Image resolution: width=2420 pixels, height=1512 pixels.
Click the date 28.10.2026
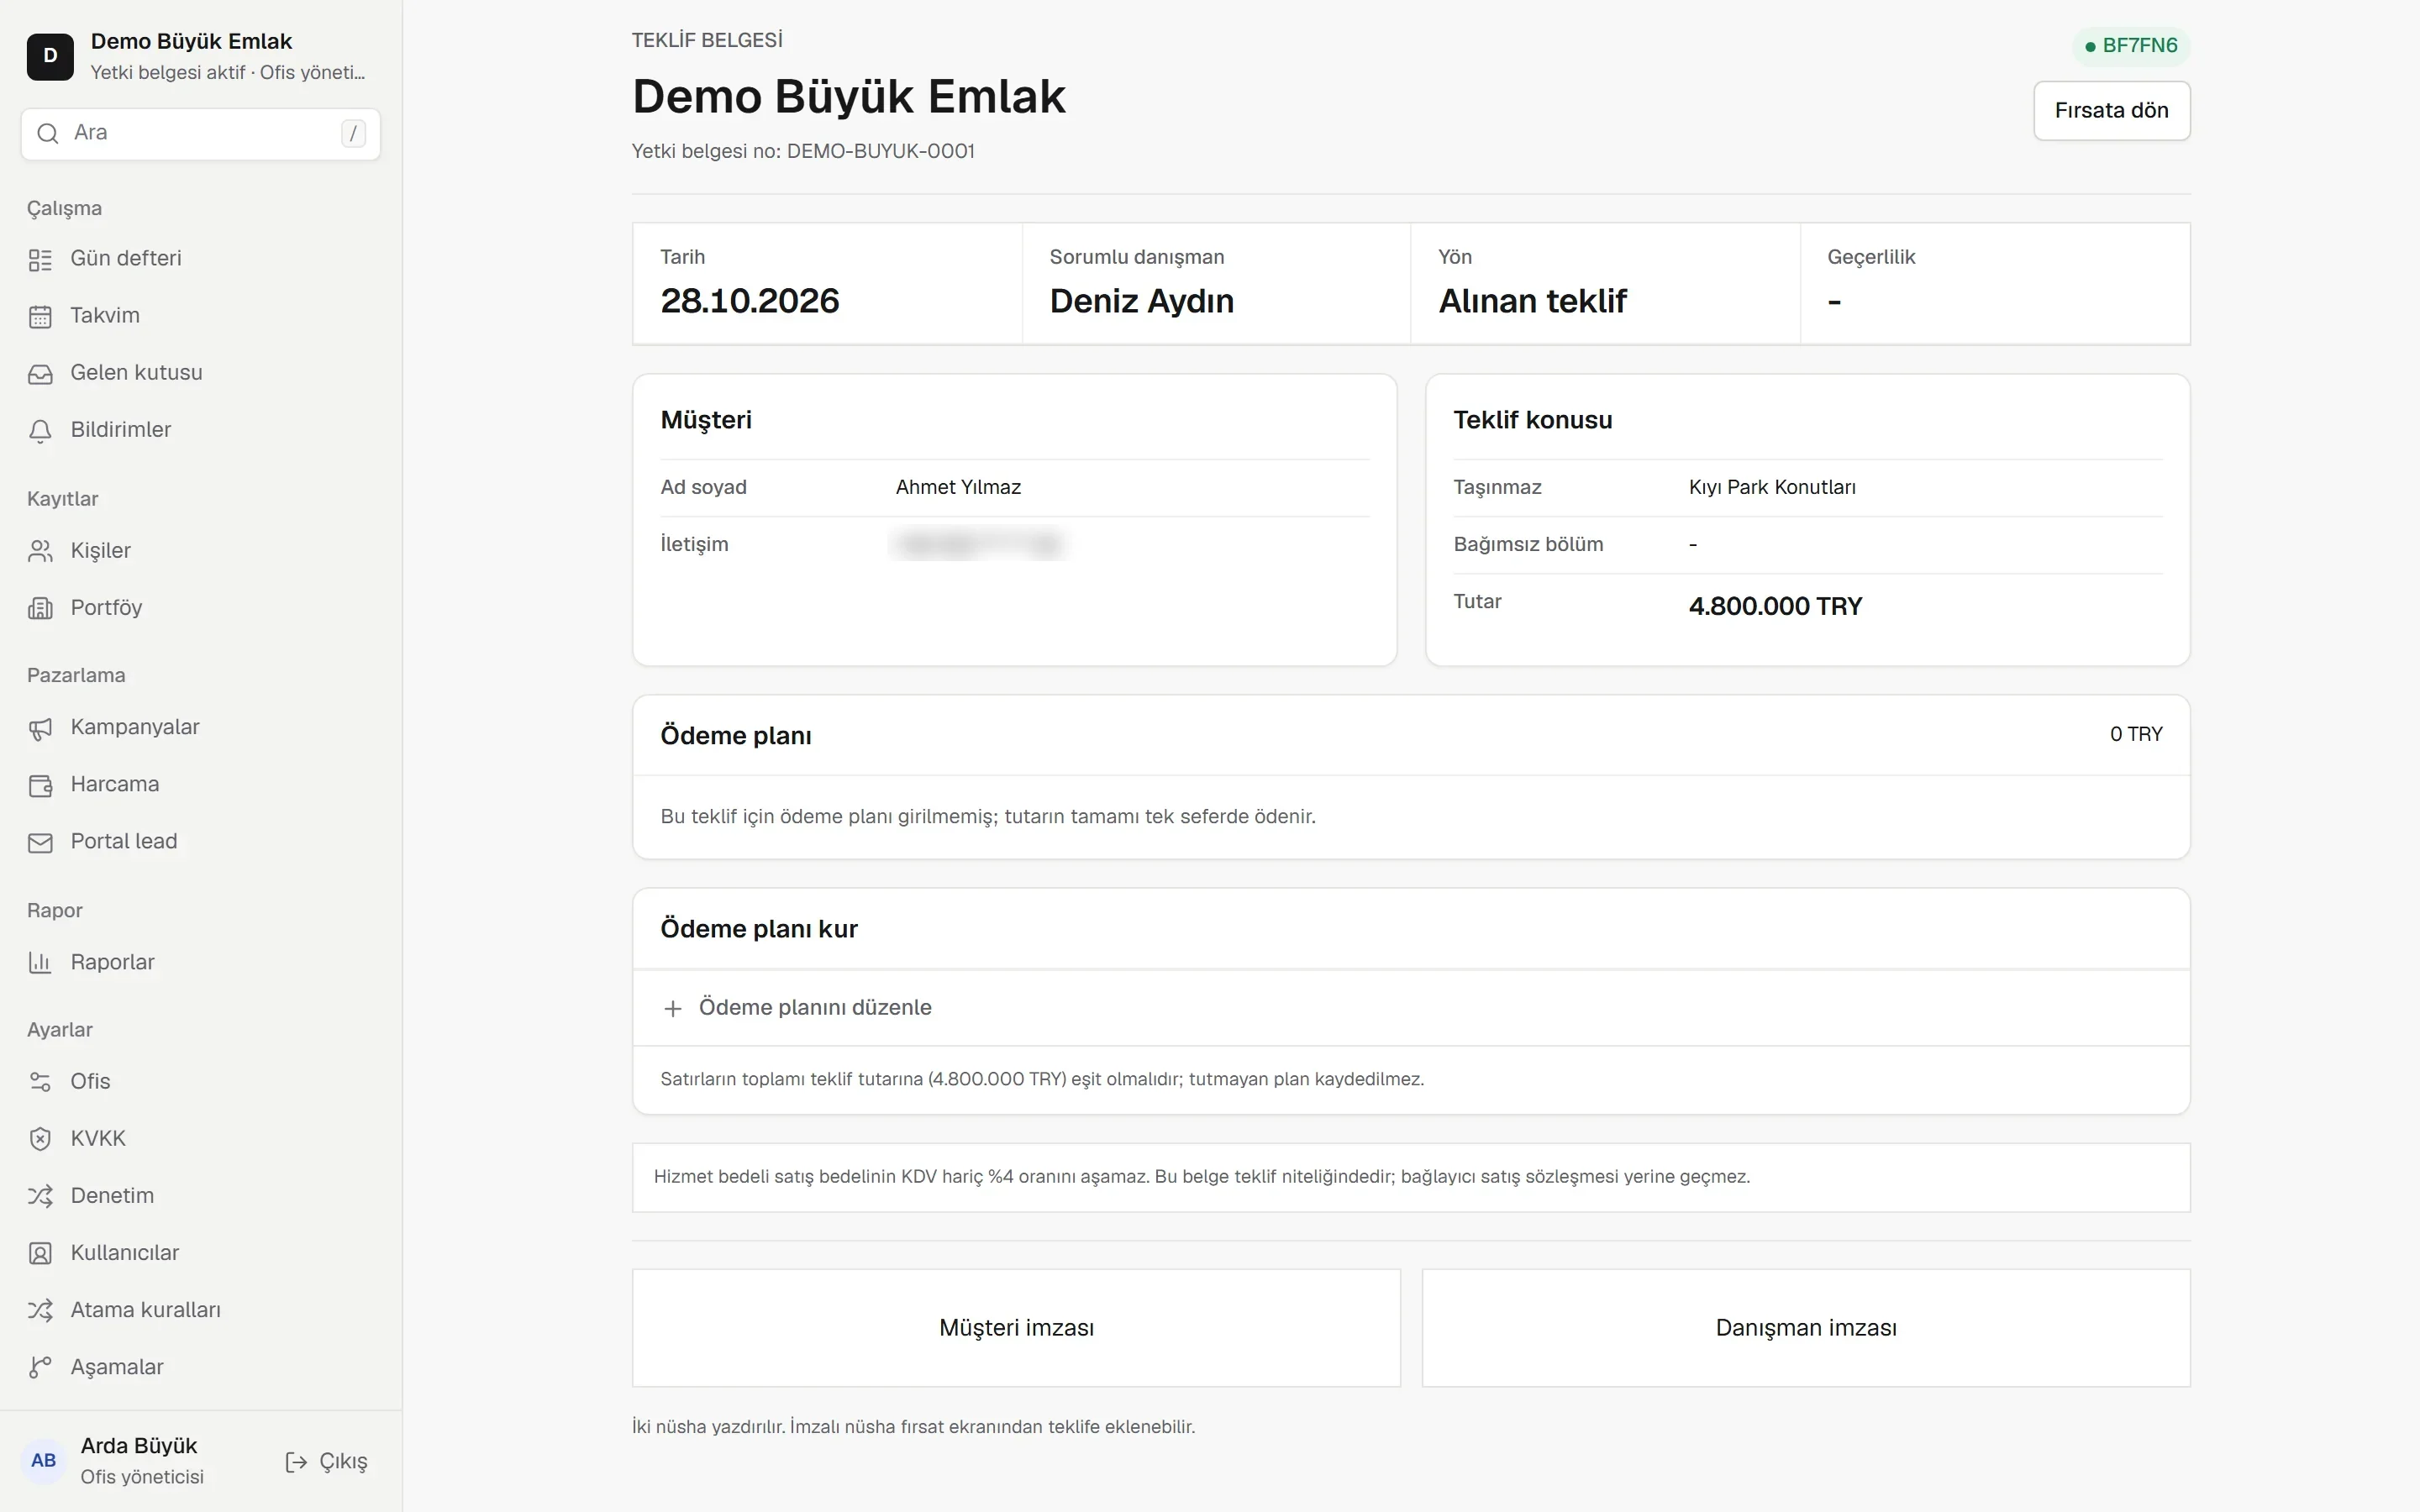750,301
